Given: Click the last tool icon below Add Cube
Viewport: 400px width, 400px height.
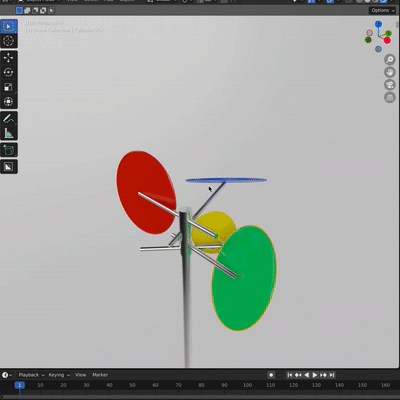Looking at the screenshot, I should coord(8,167).
